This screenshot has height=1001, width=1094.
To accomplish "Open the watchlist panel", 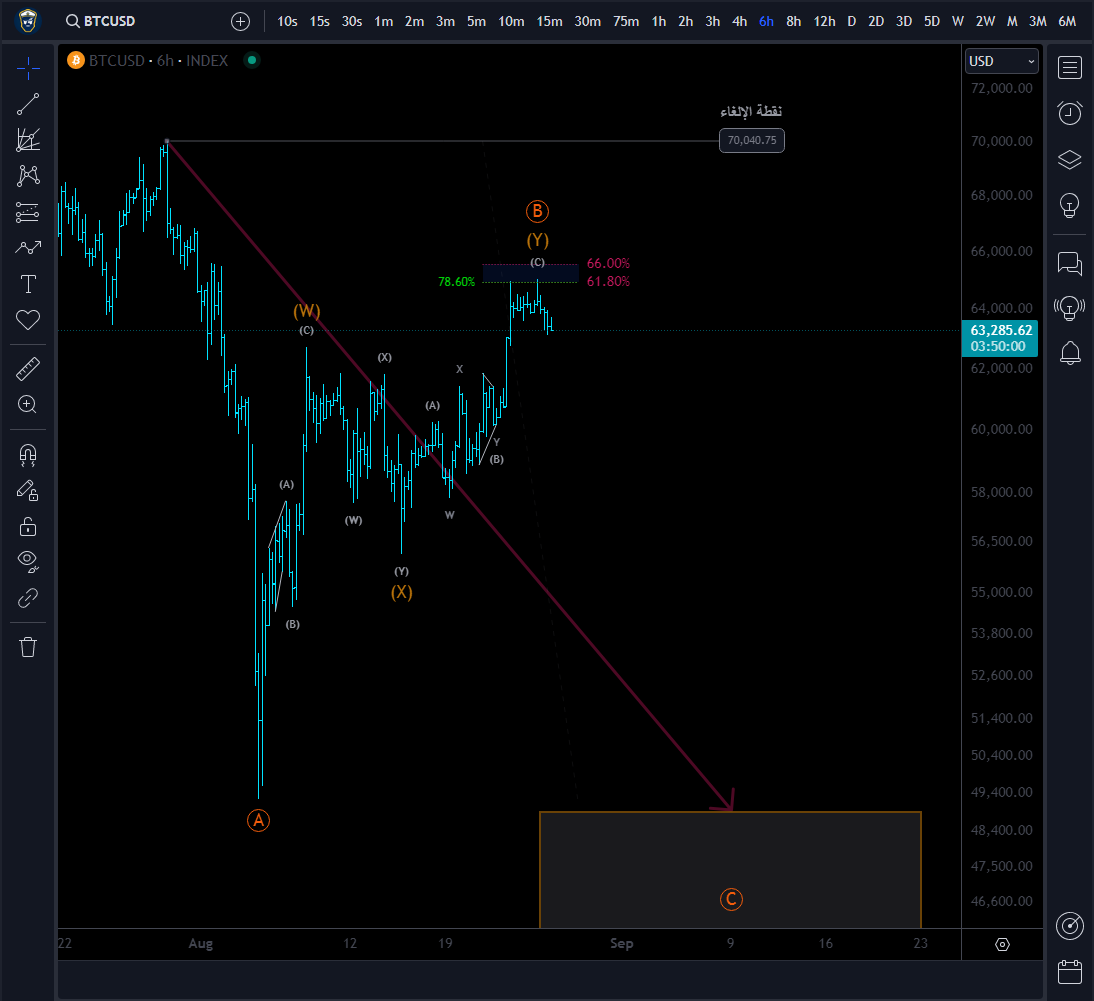I will tap(1070, 68).
